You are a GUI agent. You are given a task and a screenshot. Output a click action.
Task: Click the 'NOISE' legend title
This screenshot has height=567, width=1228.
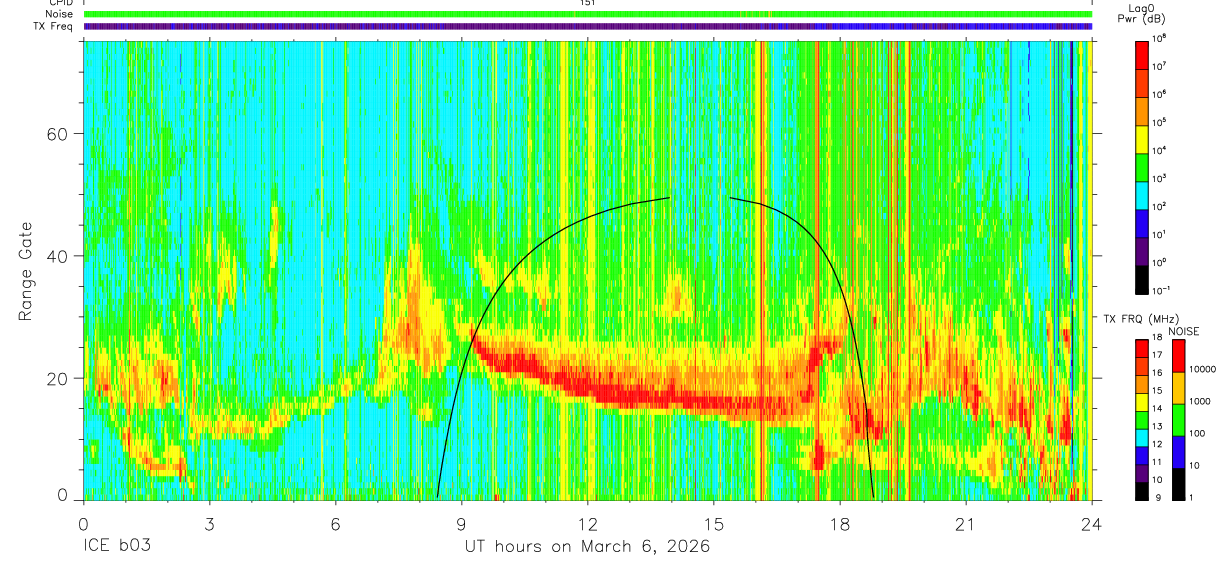coord(1184,330)
